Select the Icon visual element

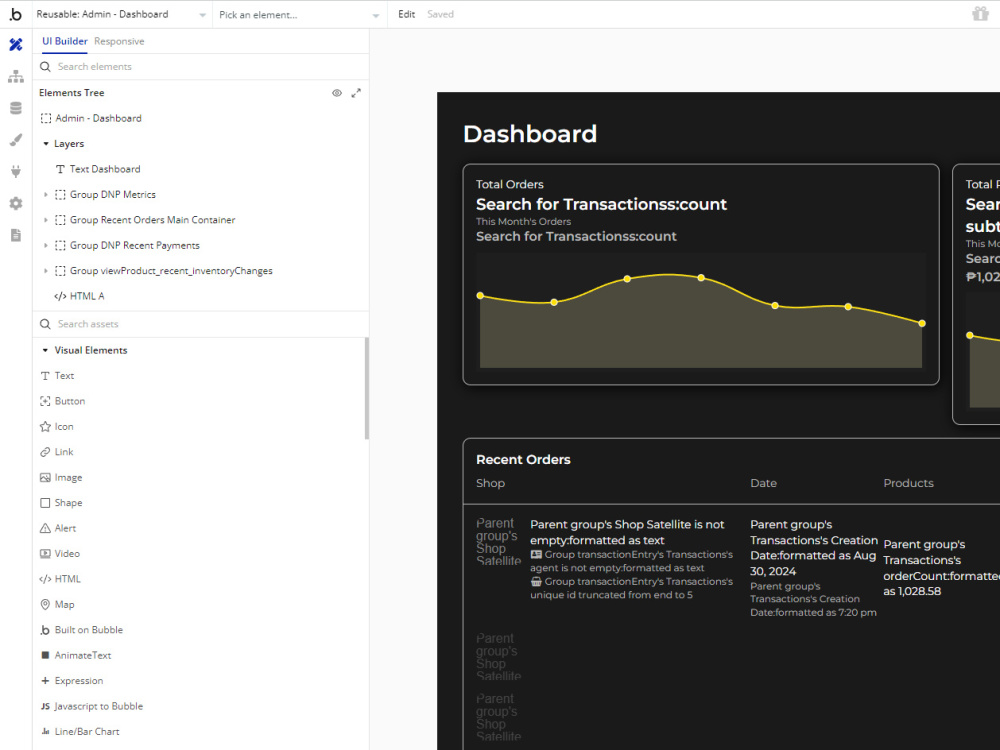[57, 427]
